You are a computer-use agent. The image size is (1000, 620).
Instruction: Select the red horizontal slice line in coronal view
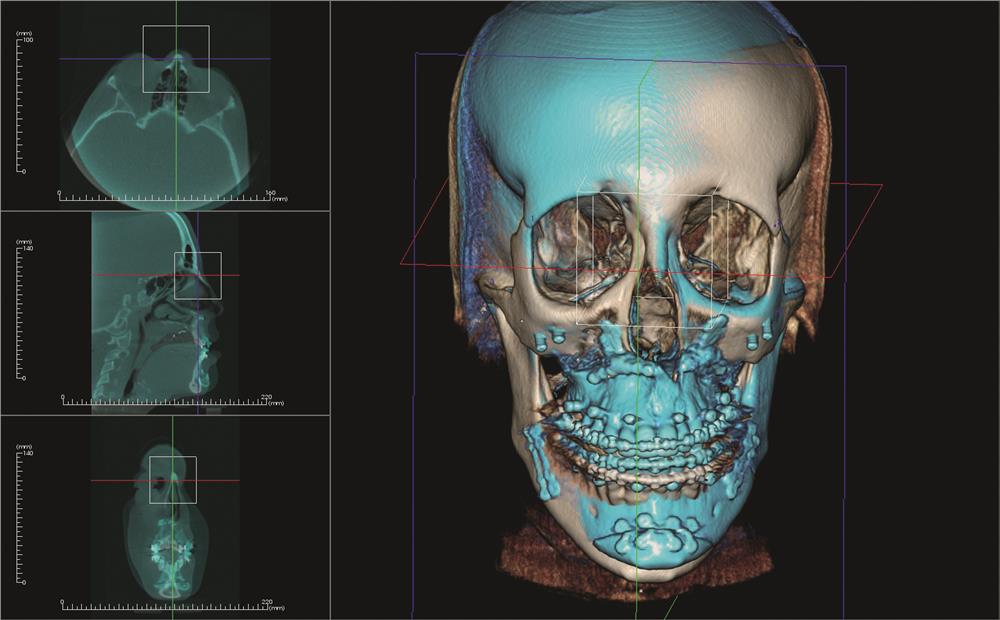[120, 481]
